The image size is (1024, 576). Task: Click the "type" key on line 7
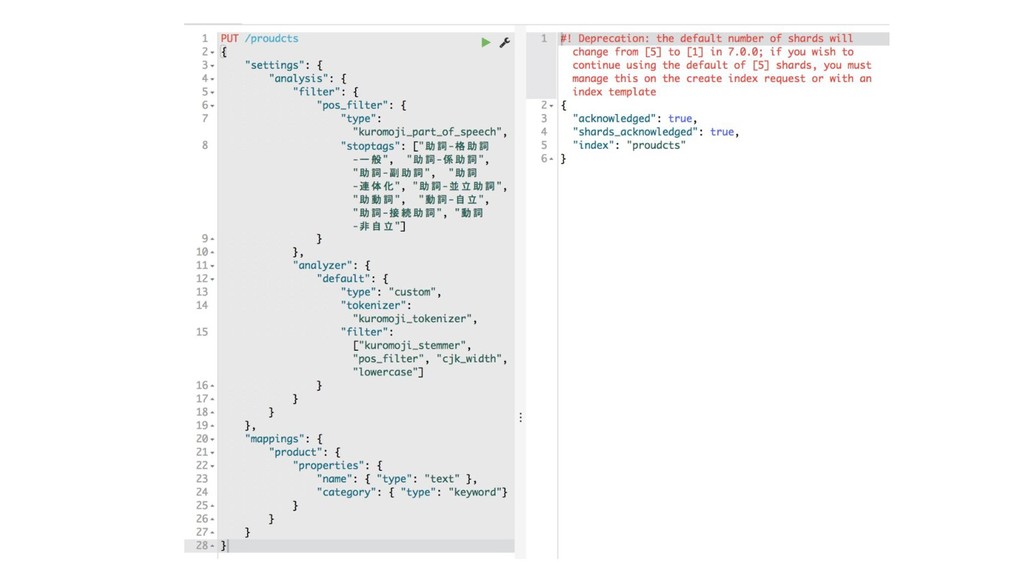point(359,119)
